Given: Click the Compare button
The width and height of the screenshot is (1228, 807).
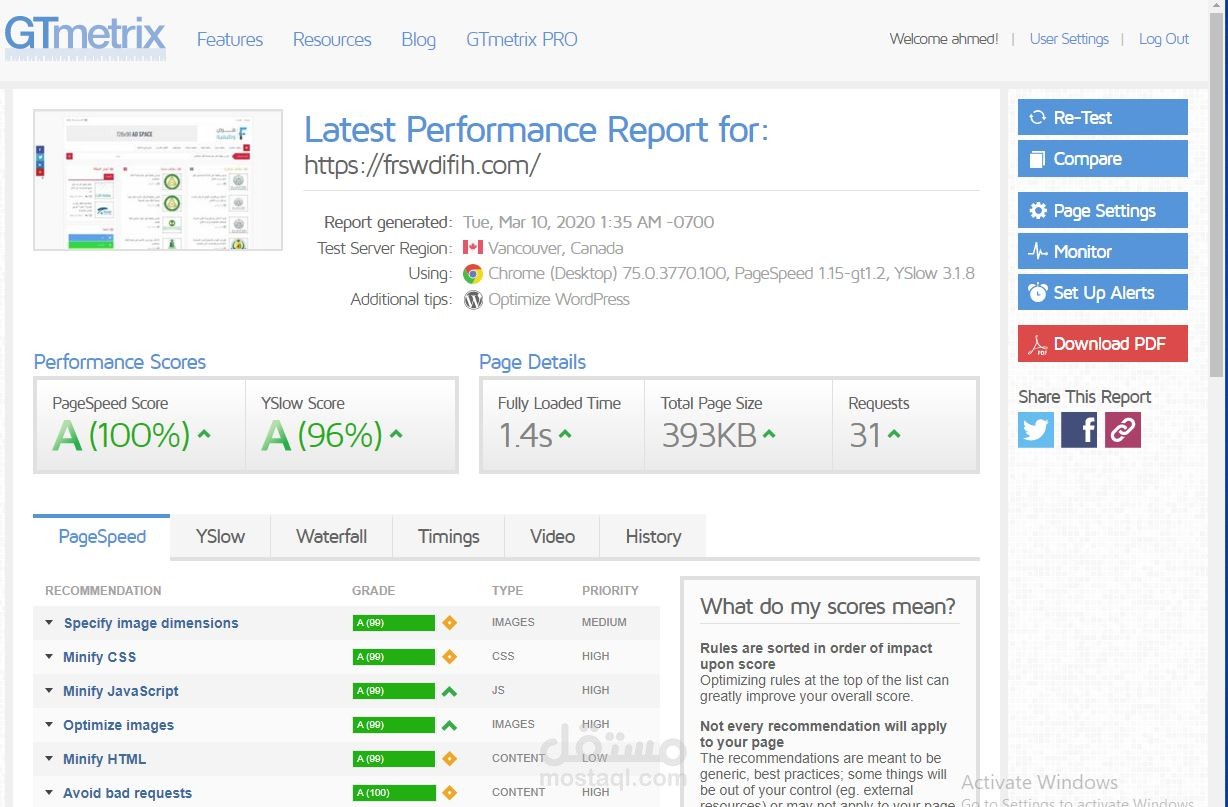Looking at the screenshot, I should (x=1103, y=159).
